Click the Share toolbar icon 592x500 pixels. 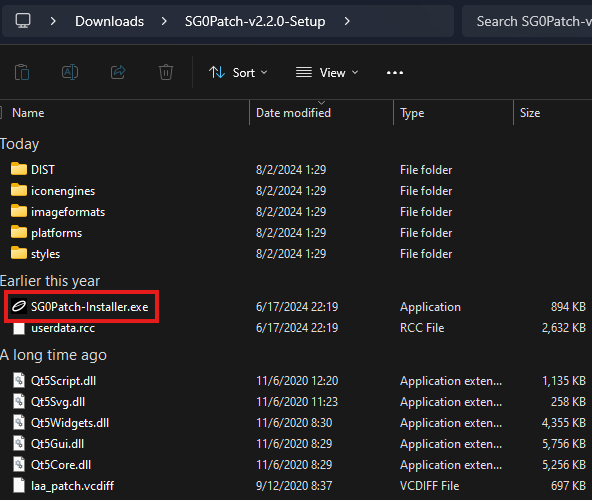click(x=118, y=72)
